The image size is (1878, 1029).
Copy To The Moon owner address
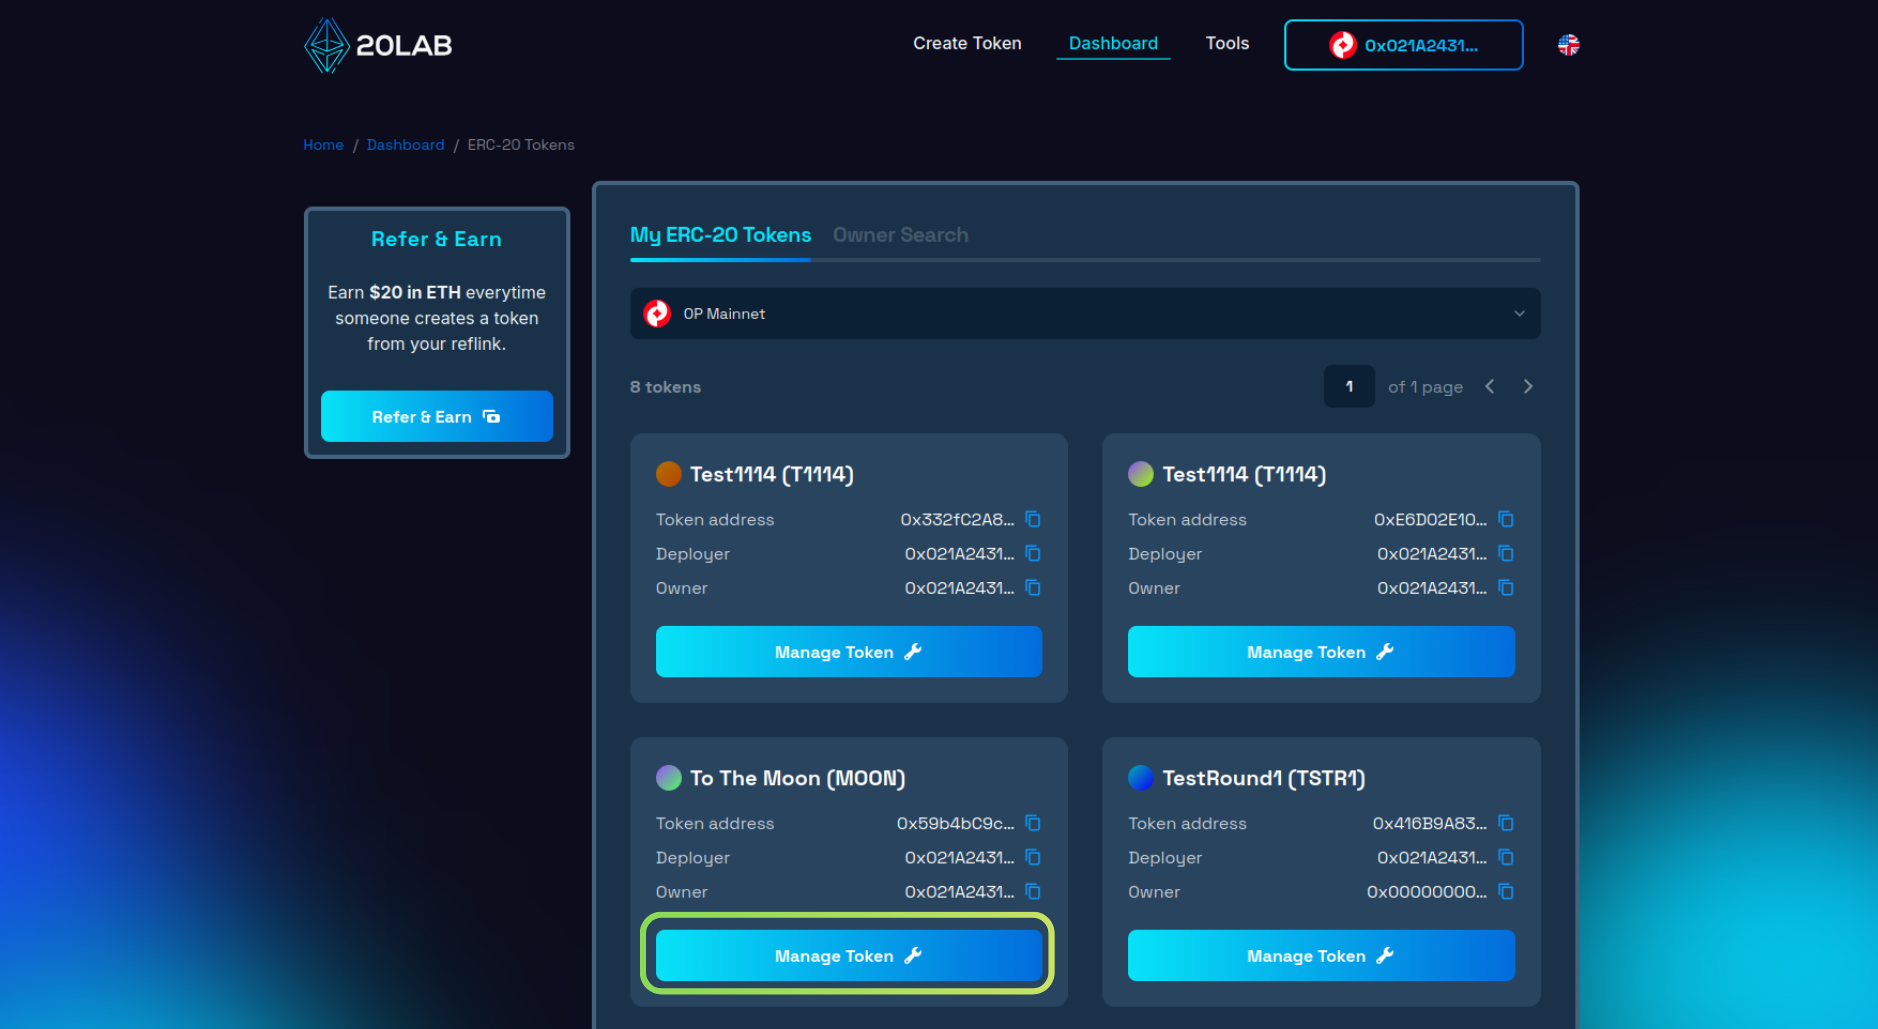click(x=1033, y=892)
